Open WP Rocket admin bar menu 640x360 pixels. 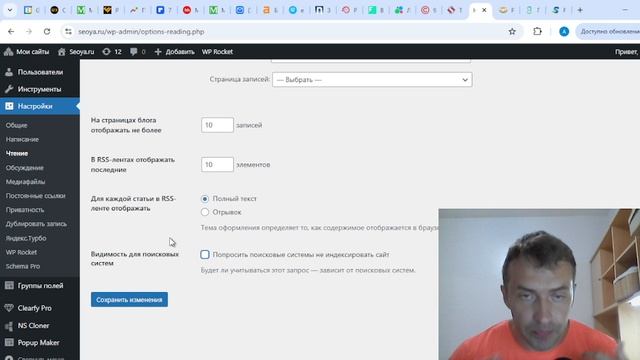tap(217, 52)
